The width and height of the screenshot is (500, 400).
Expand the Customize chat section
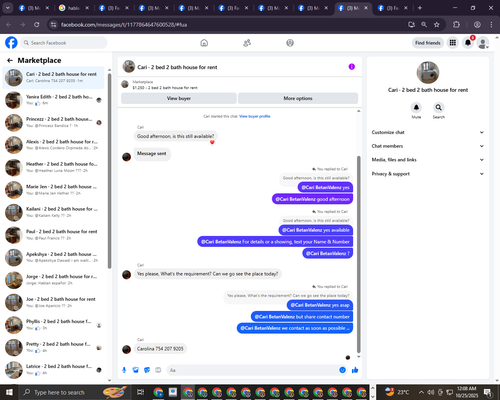pyautogui.click(x=428, y=132)
